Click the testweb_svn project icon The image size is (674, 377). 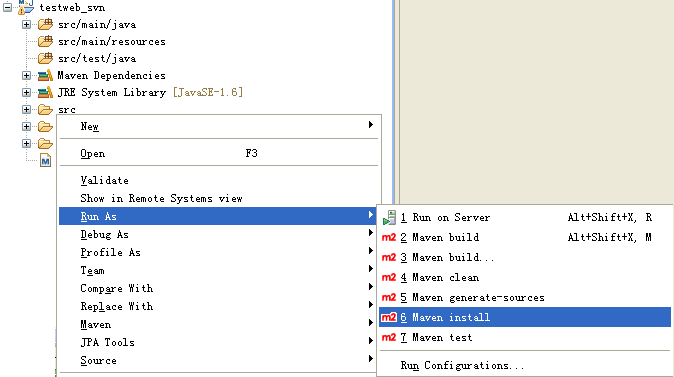(26, 7)
